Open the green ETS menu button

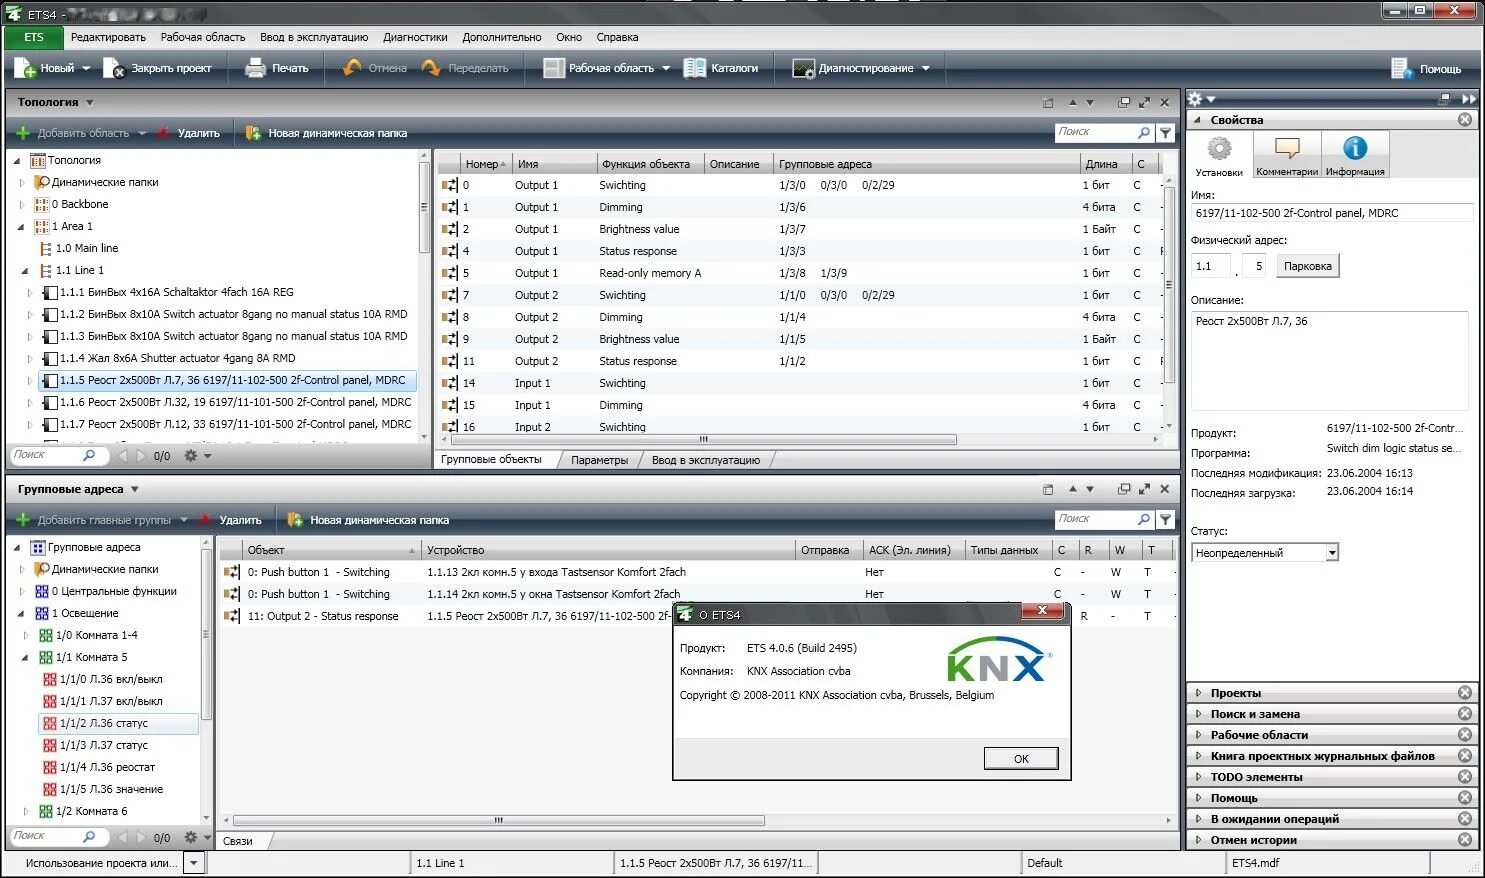click(34, 37)
